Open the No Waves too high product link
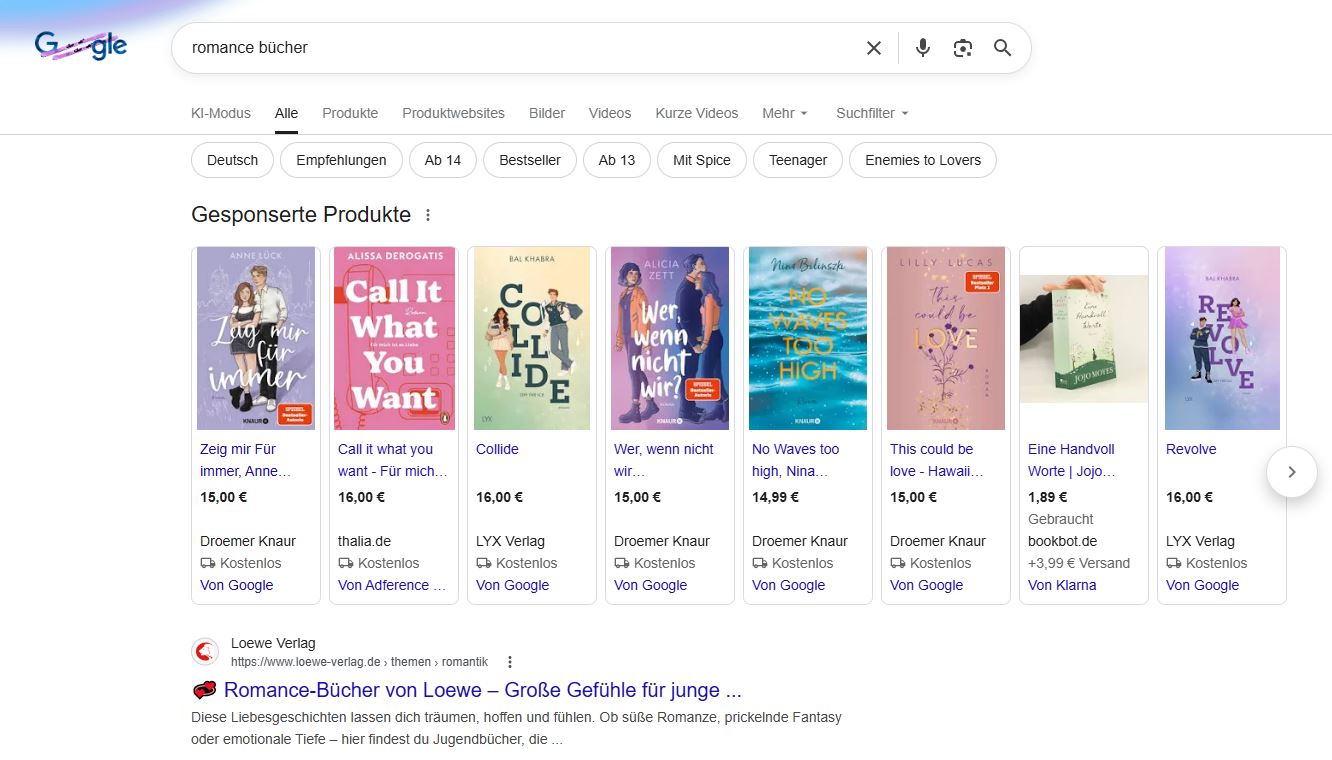This screenshot has width=1332, height=760. pyautogui.click(x=795, y=460)
